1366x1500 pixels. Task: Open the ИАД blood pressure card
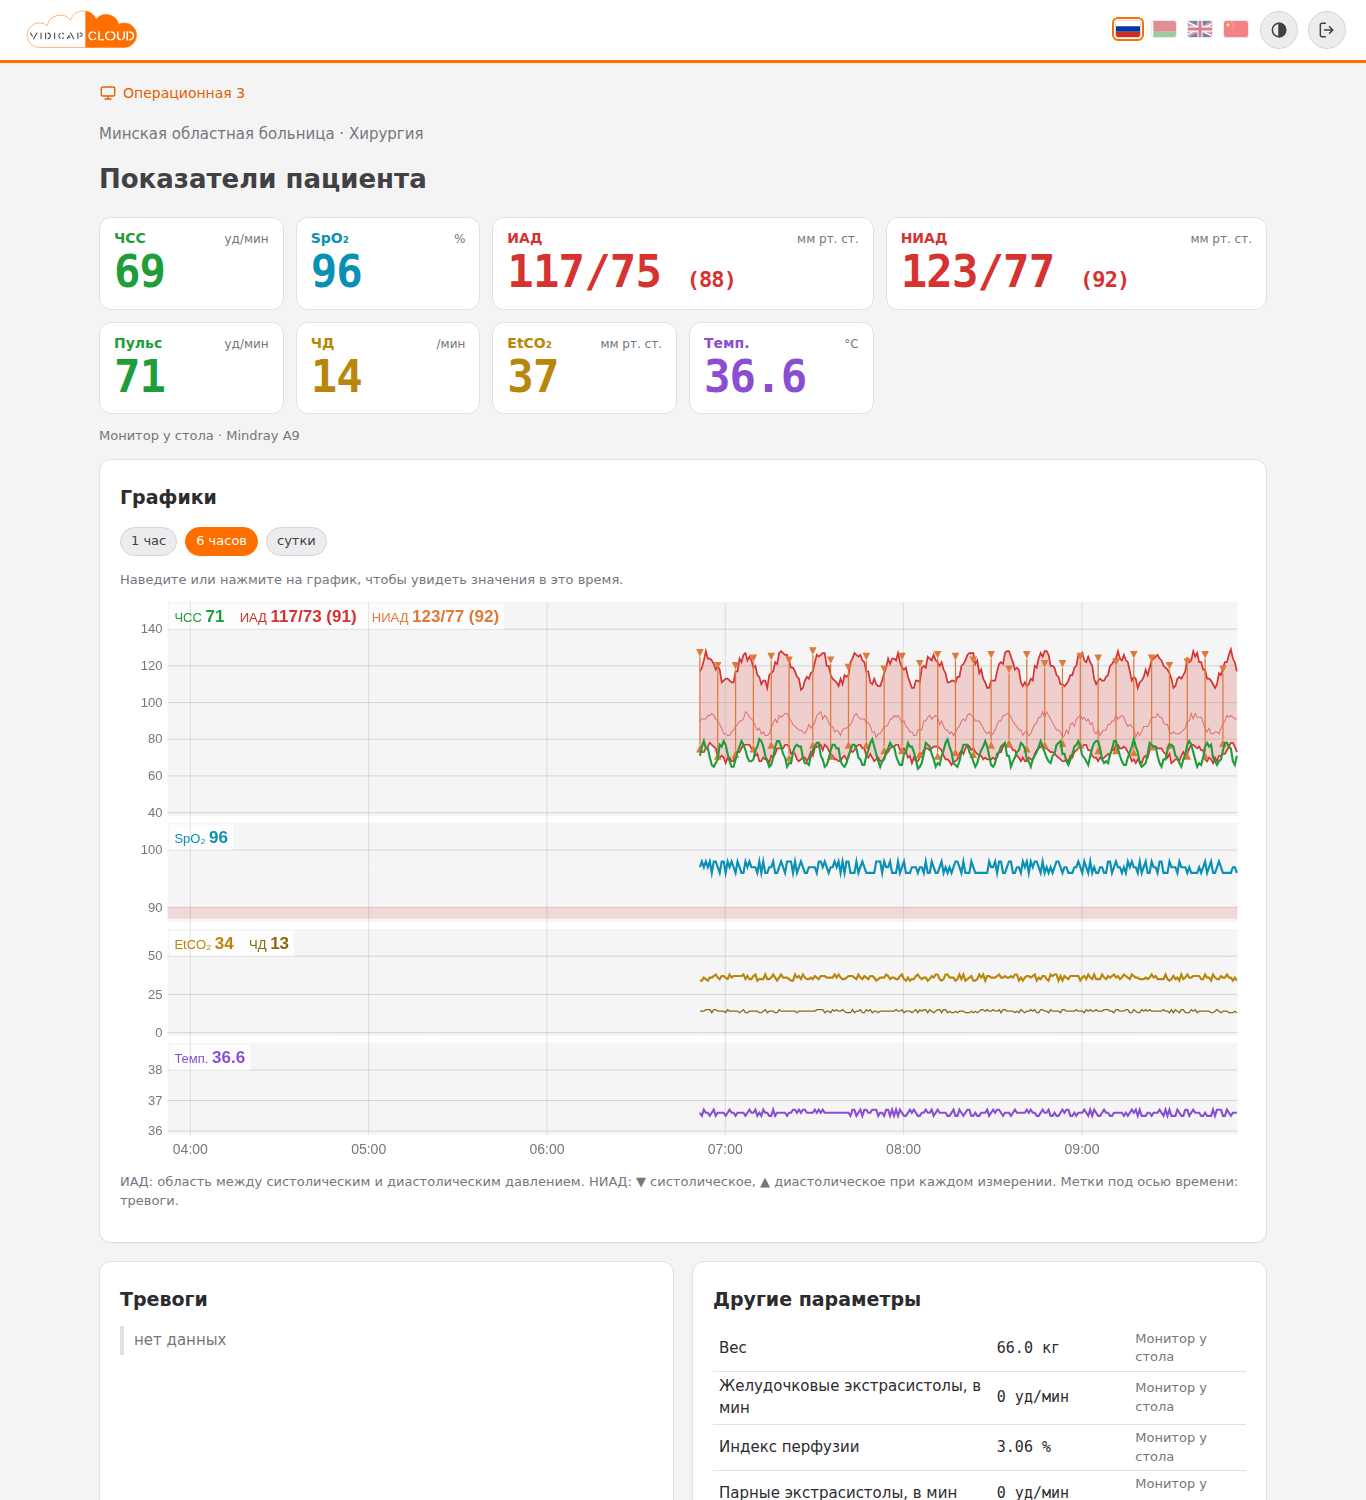click(683, 264)
